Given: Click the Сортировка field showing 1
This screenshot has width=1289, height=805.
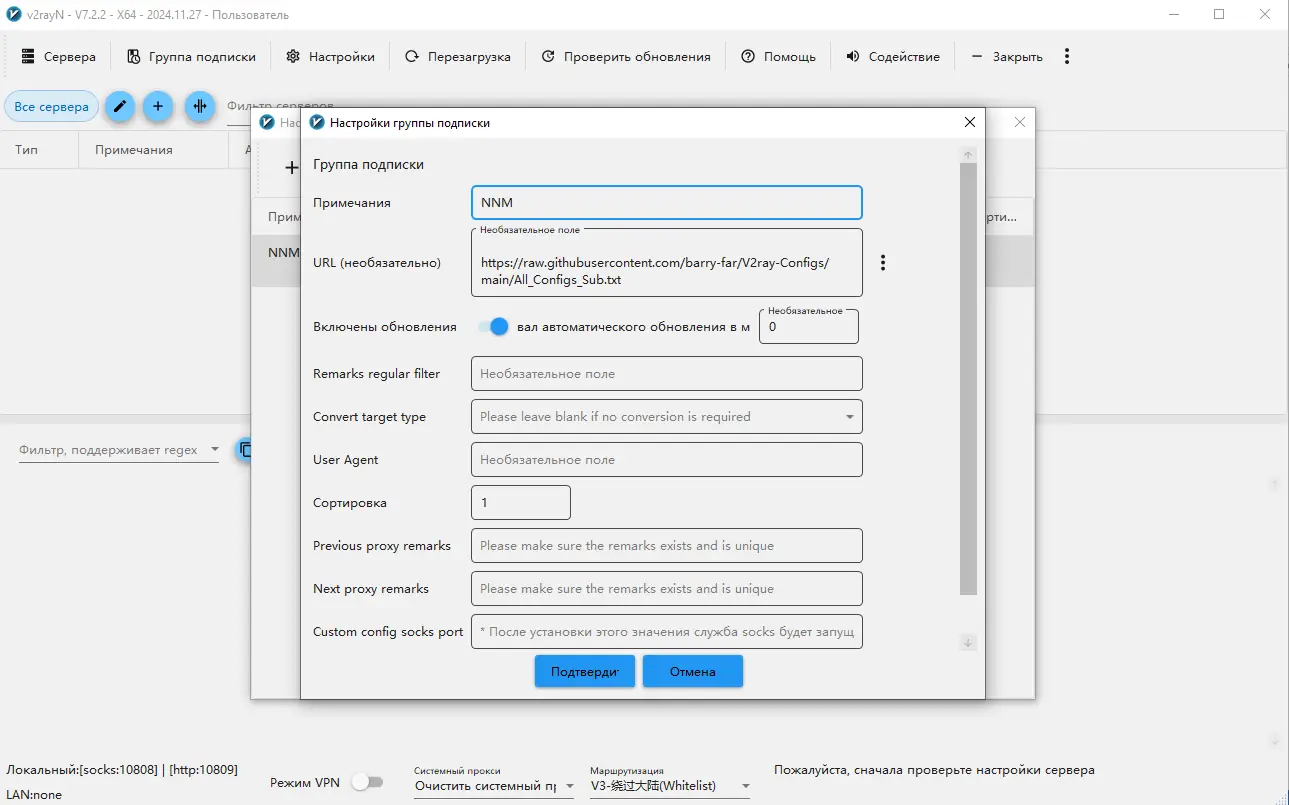Looking at the screenshot, I should click(520, 503).
